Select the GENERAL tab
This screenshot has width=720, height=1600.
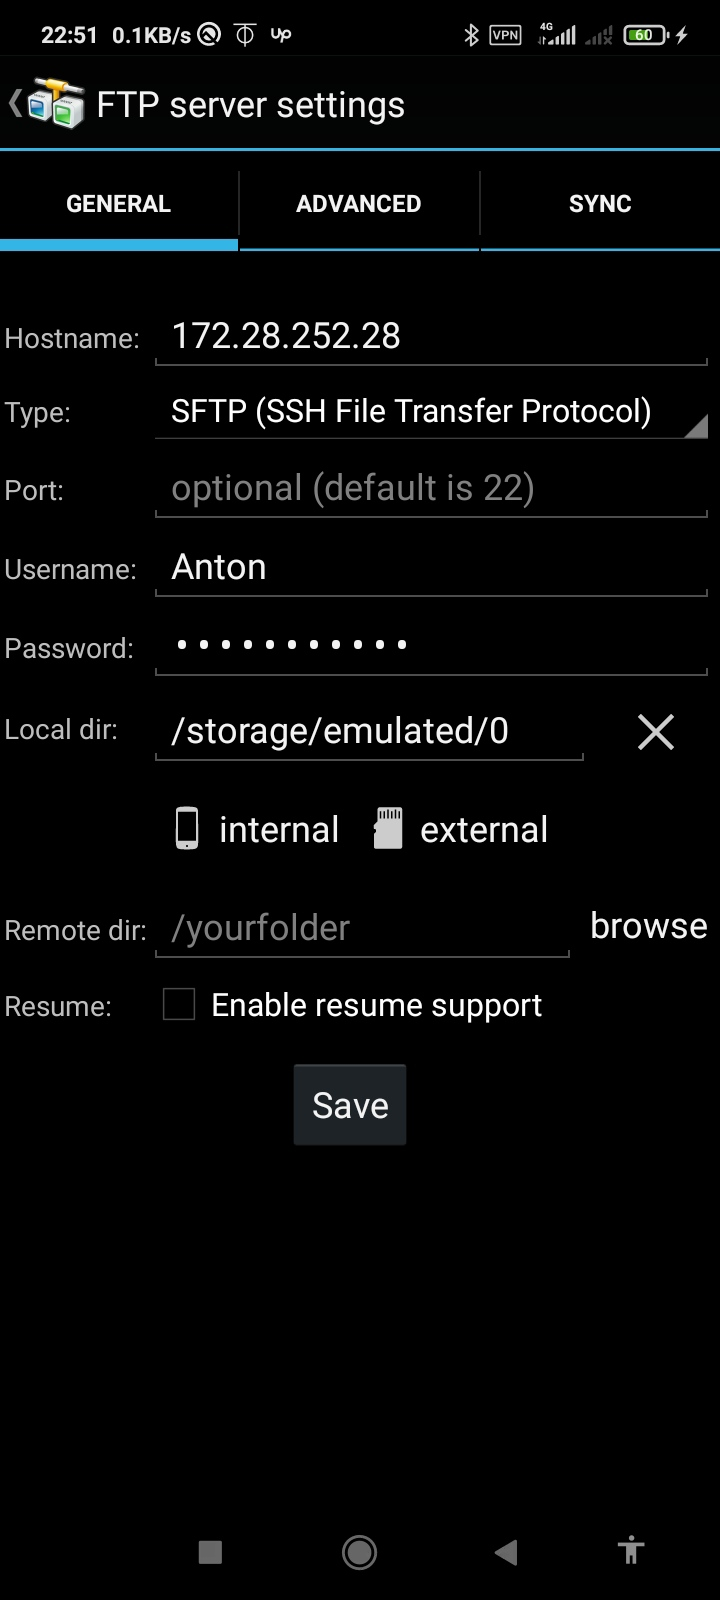pos(118,204)
